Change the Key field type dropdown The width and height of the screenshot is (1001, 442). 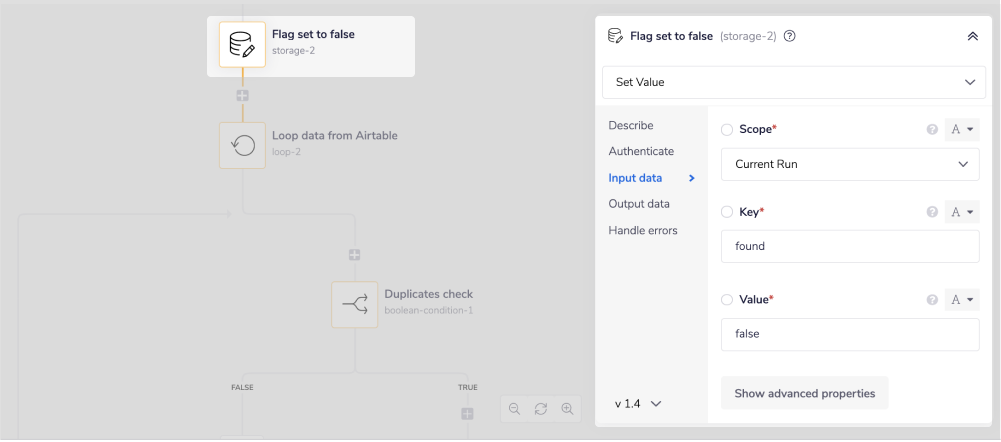pyautogui.click(x=962, y=212)
